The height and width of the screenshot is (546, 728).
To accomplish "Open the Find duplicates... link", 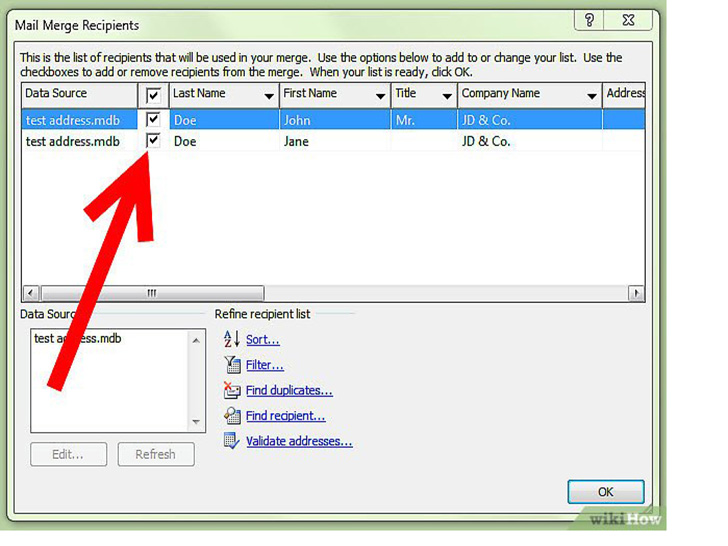I will pyautogui.click(x=289, y=390).
